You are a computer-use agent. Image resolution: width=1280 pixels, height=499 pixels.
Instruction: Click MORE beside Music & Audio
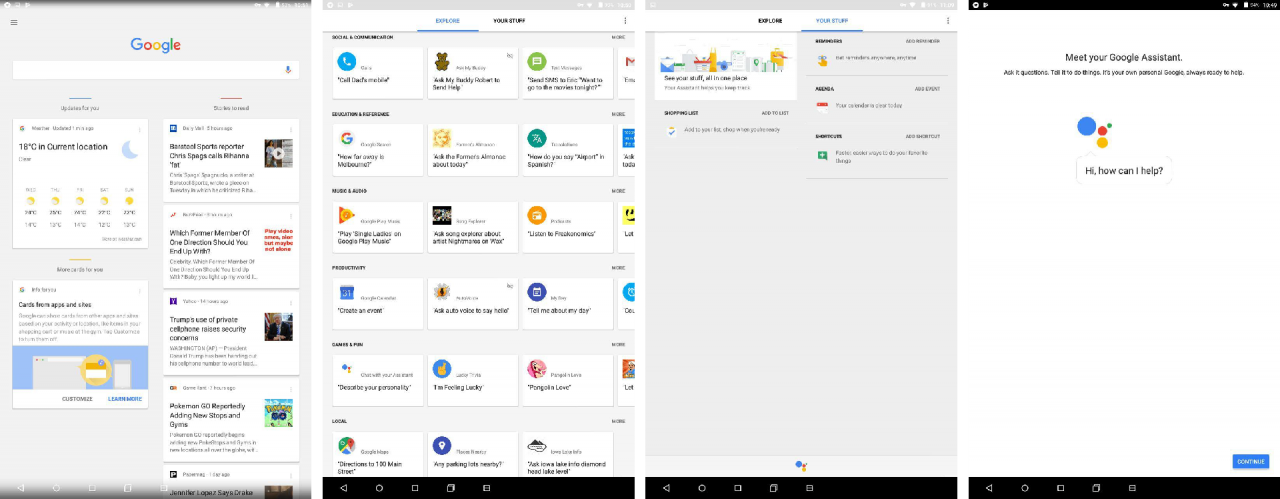point(618,191)
